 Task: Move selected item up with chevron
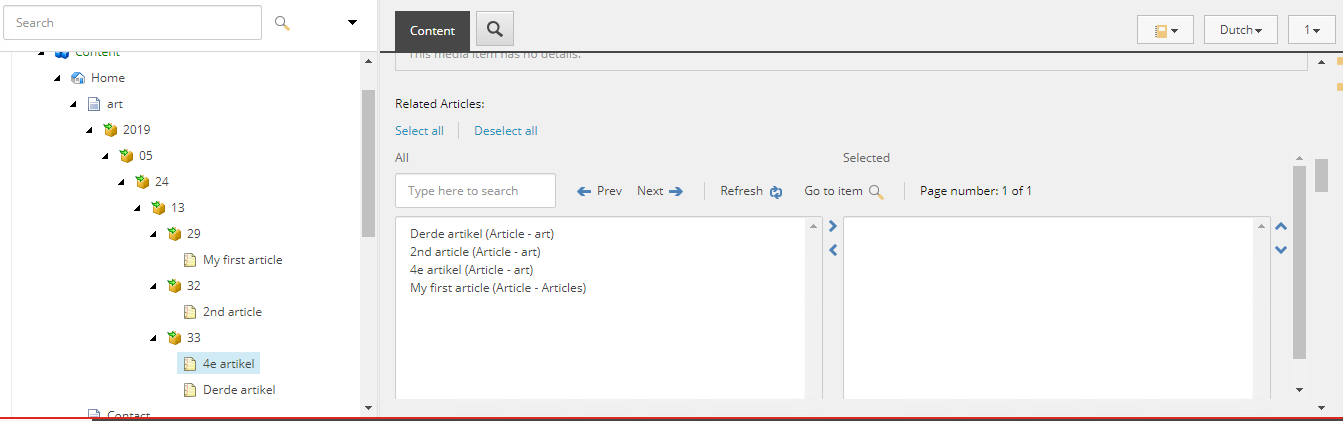[x=1281, y=227]
